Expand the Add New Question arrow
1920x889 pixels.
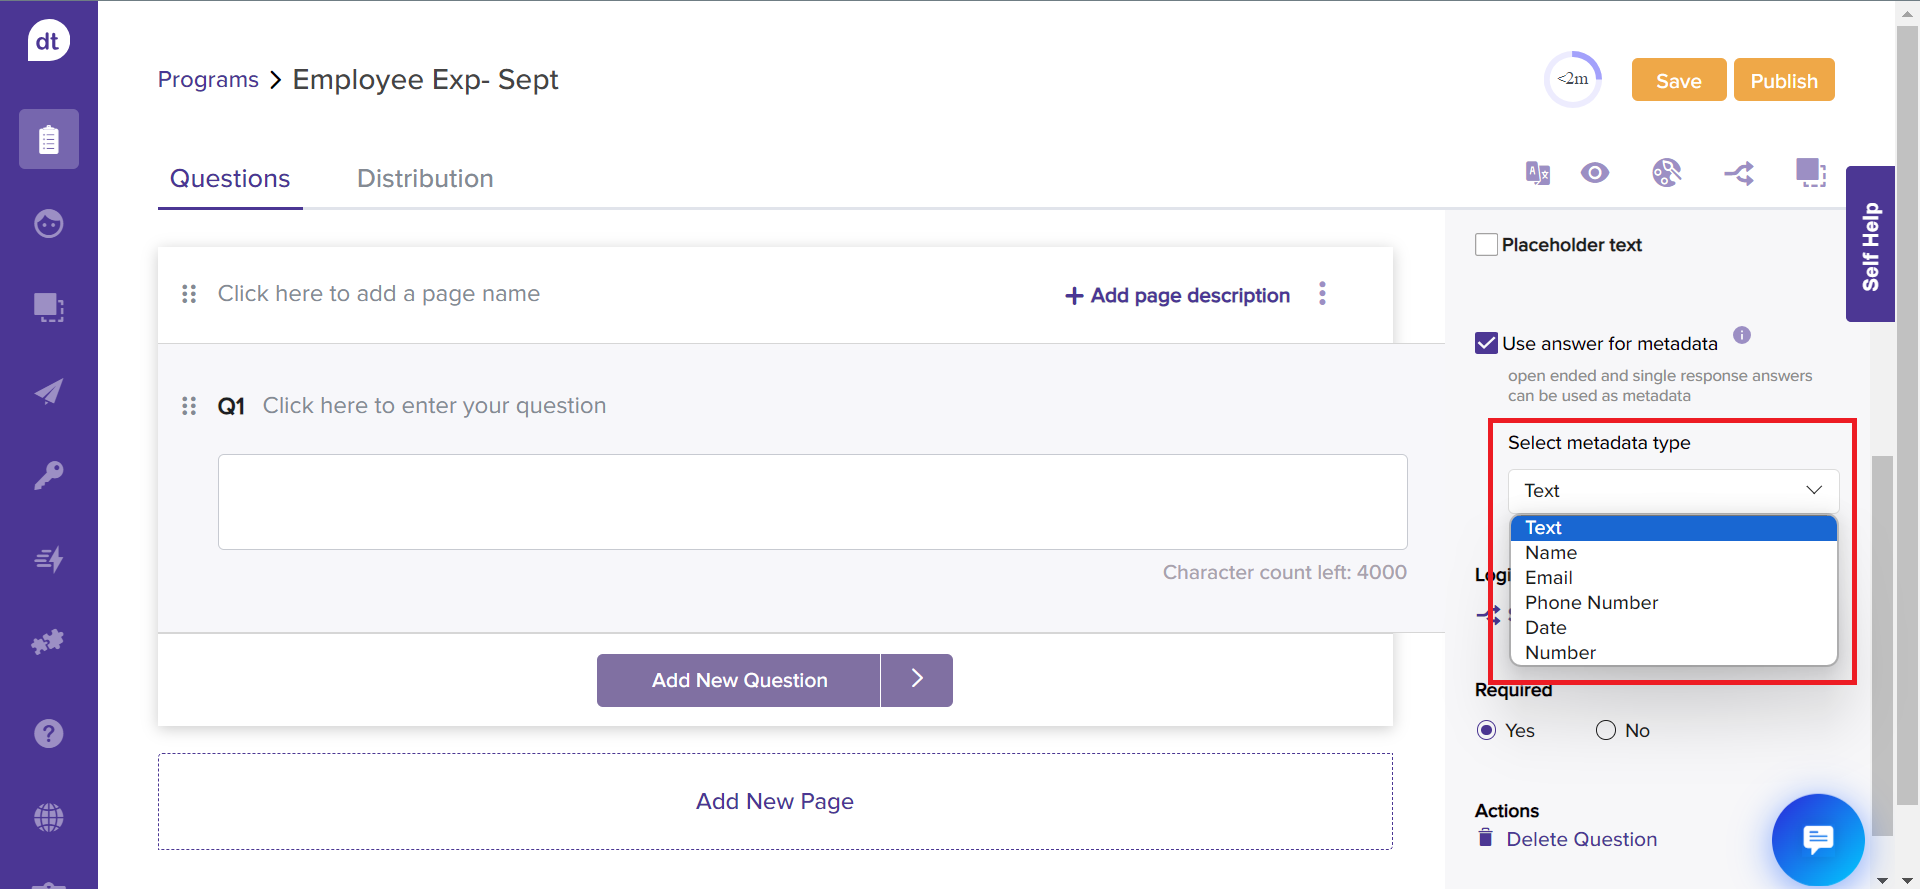(917, 680)
